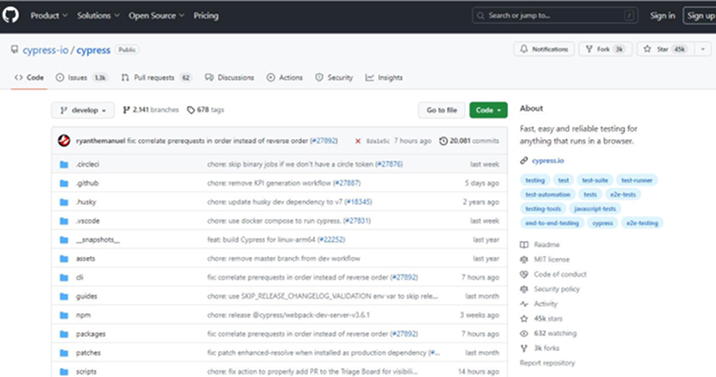Switch to the Code tab
The width and height of the screenshot is (716, 377).
tap(29, 78)
